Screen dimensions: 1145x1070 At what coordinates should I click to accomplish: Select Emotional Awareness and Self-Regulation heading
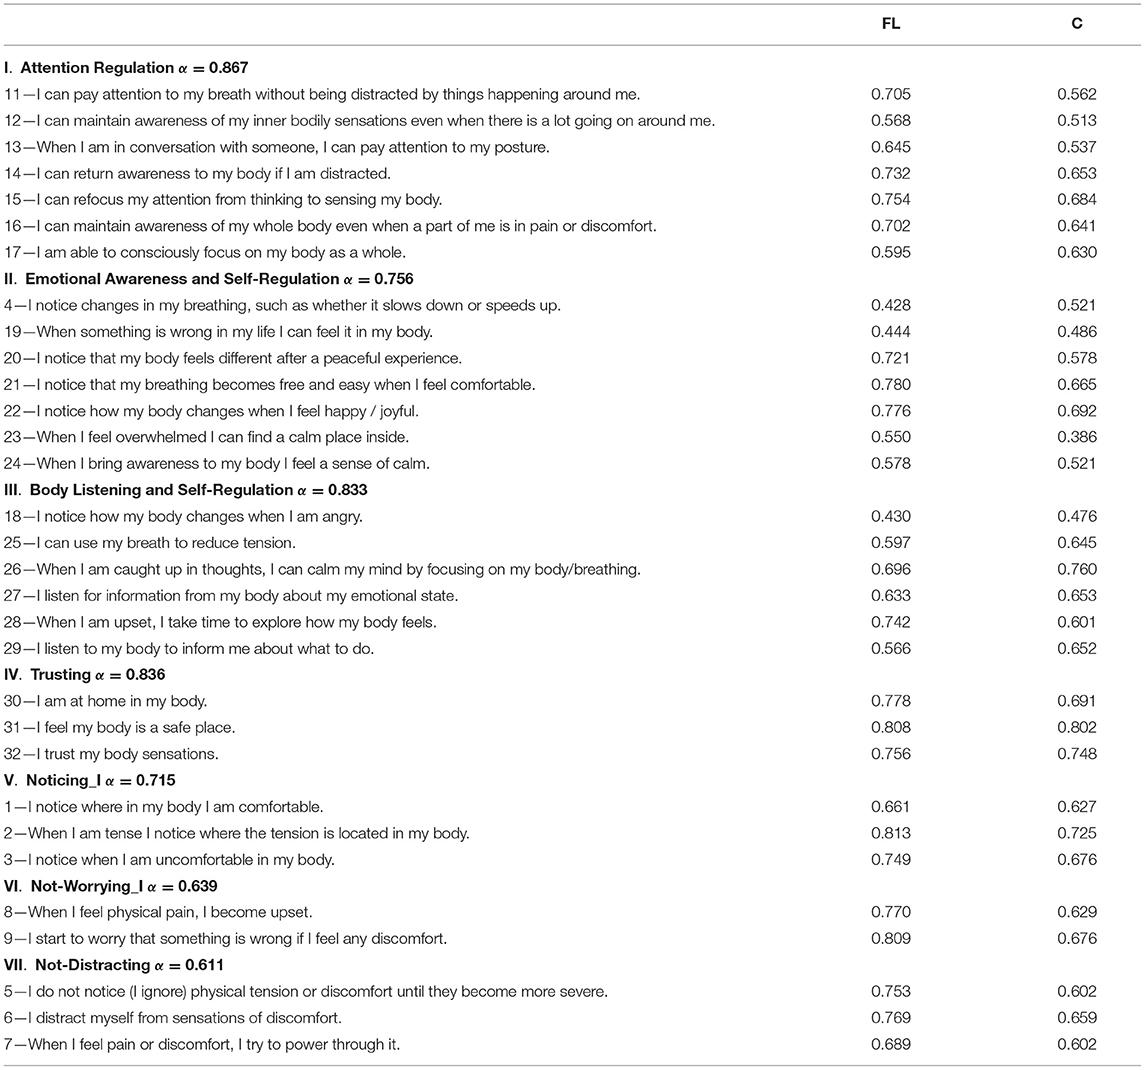209,279
